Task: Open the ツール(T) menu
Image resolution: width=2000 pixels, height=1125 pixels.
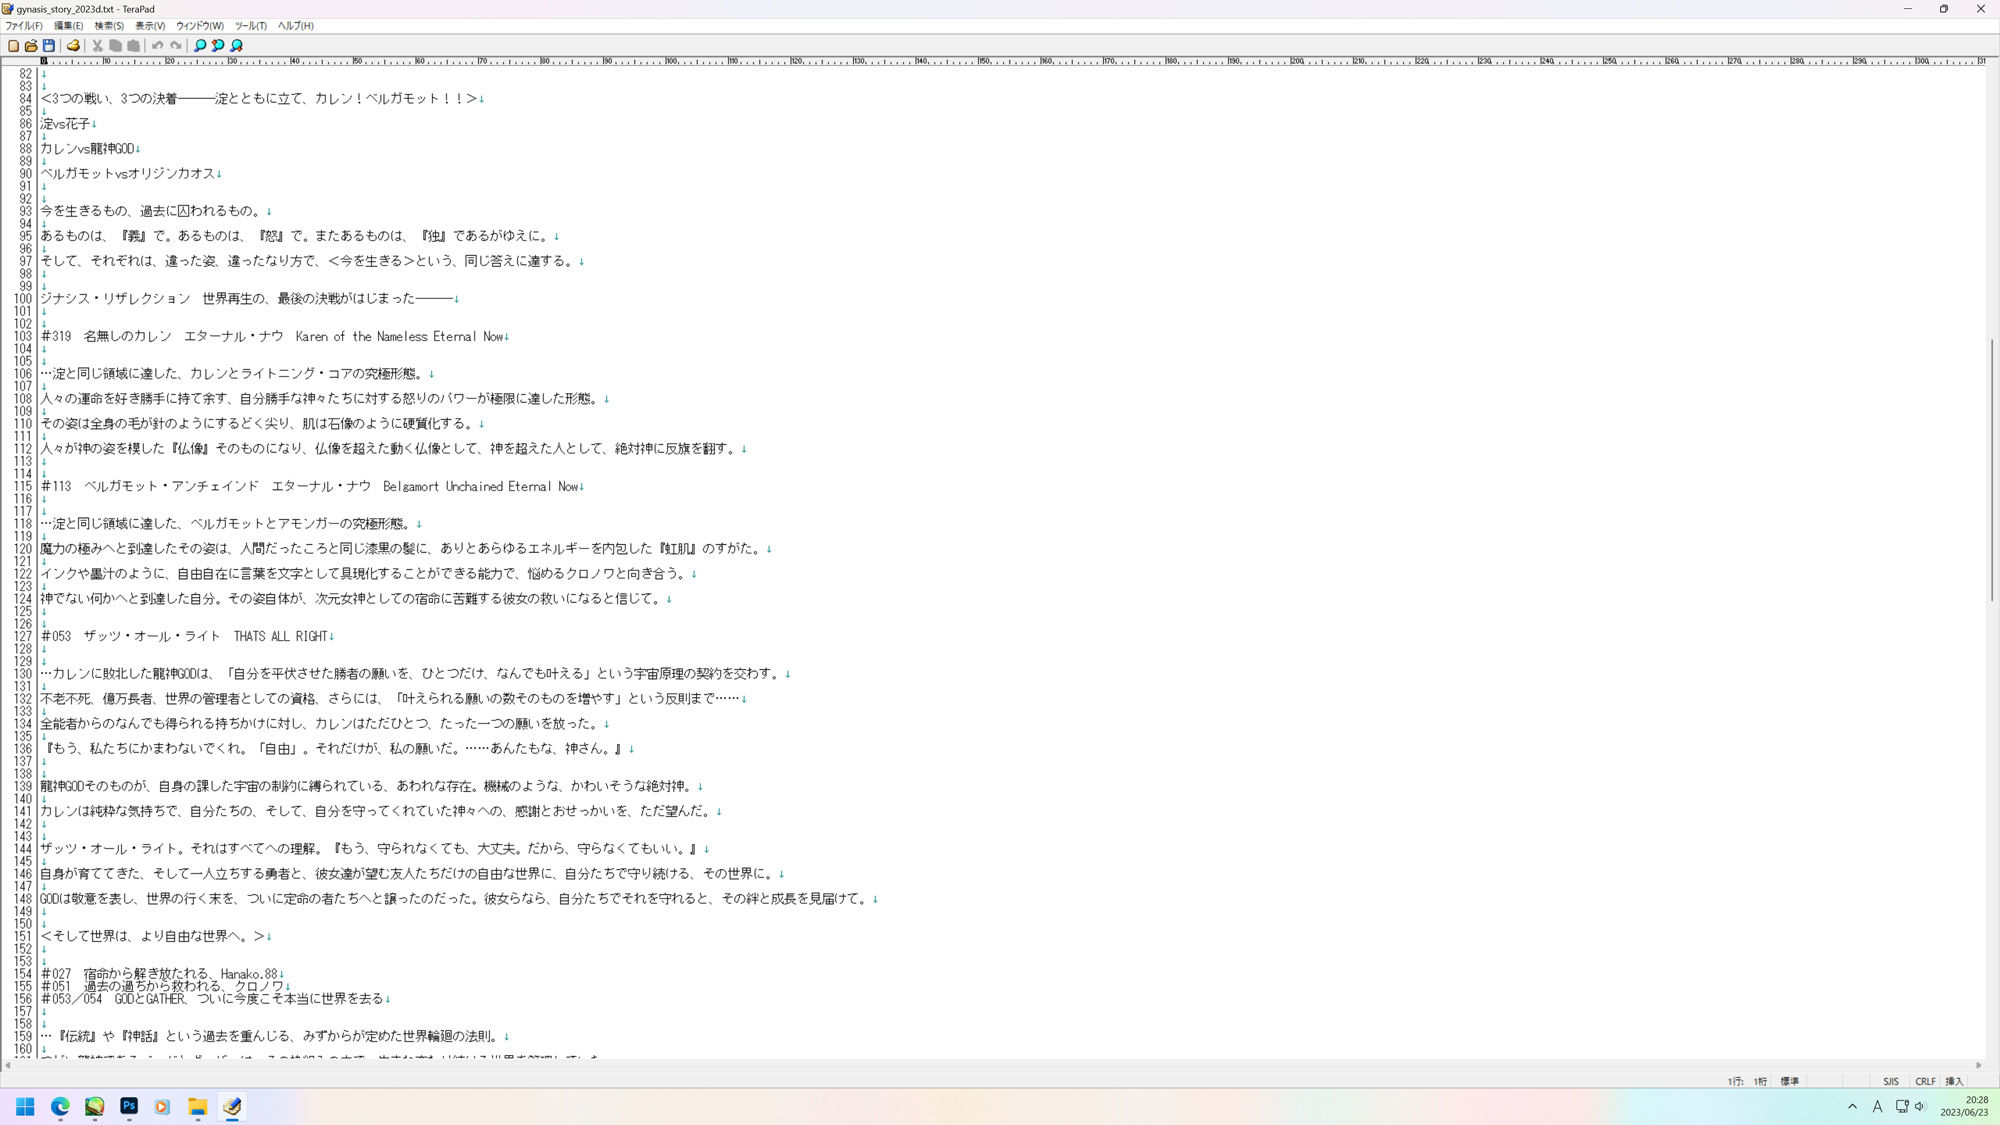Action: 250,26
